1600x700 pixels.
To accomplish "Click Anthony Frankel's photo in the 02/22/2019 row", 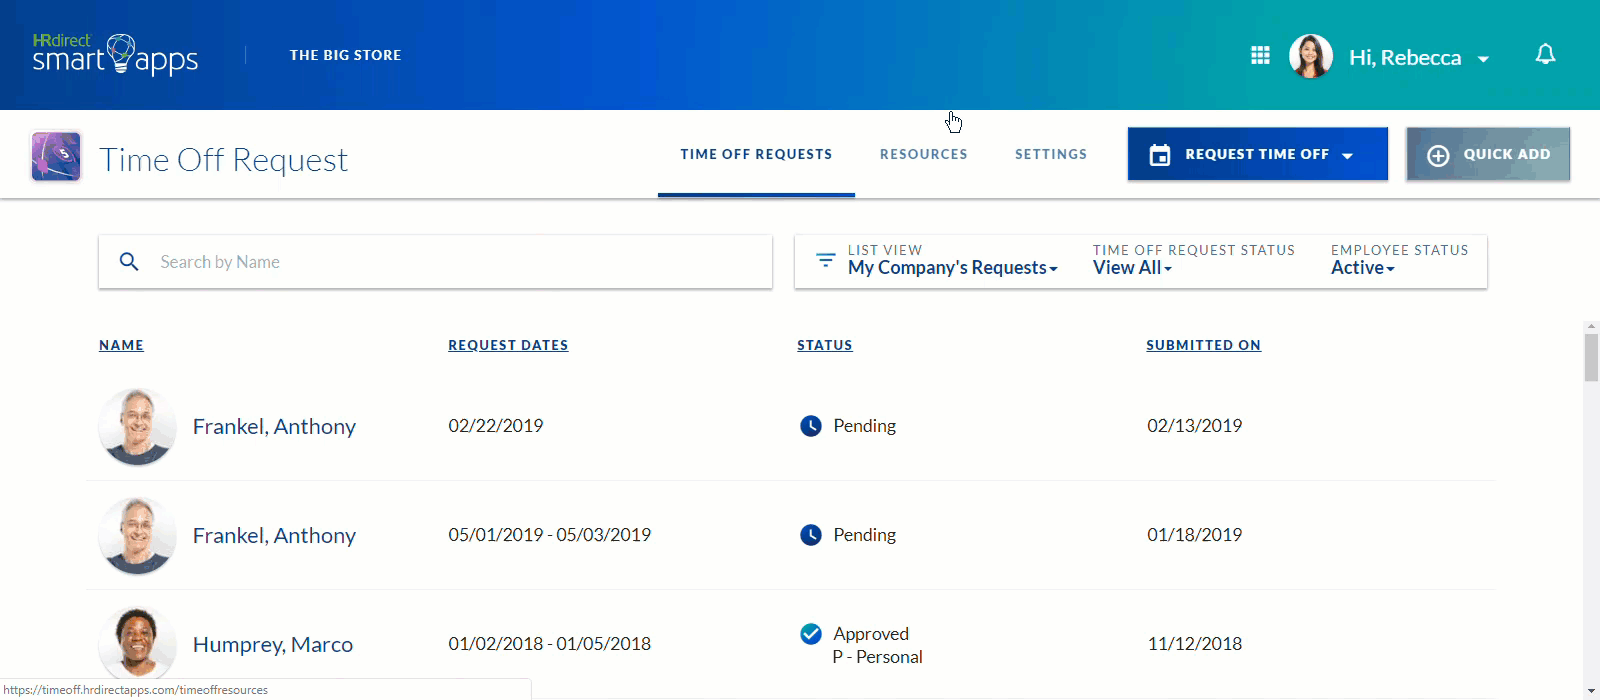I will tap(138, 427).
